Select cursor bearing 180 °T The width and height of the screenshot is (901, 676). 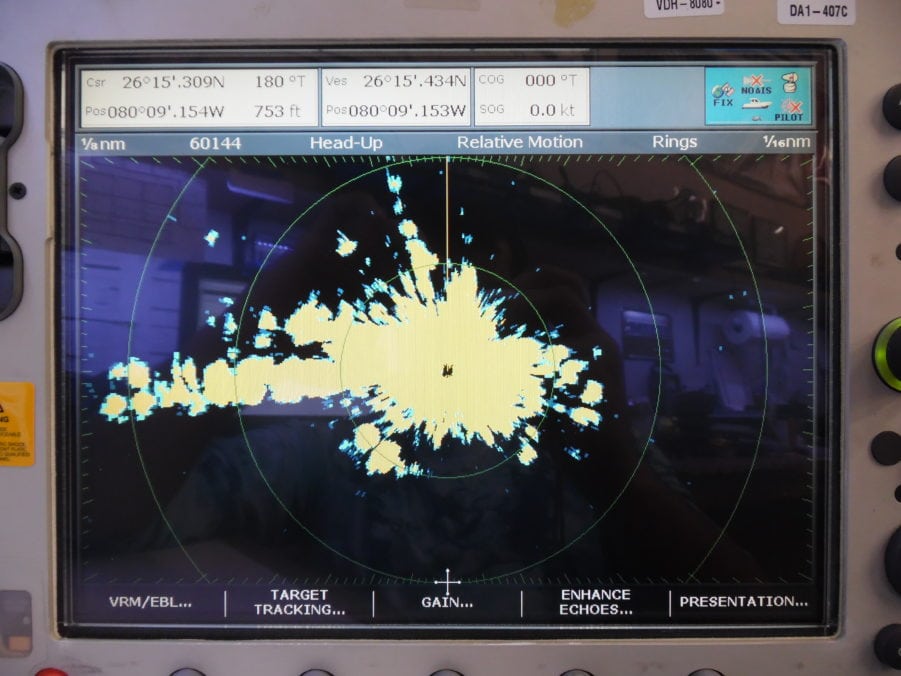(x=280, y=82)
